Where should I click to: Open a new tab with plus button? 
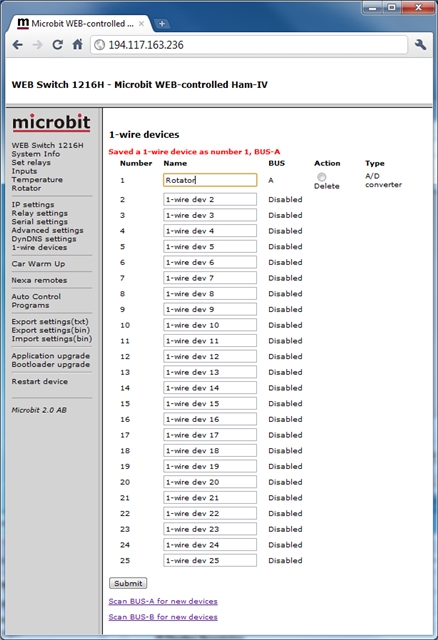tap(162, 24)
